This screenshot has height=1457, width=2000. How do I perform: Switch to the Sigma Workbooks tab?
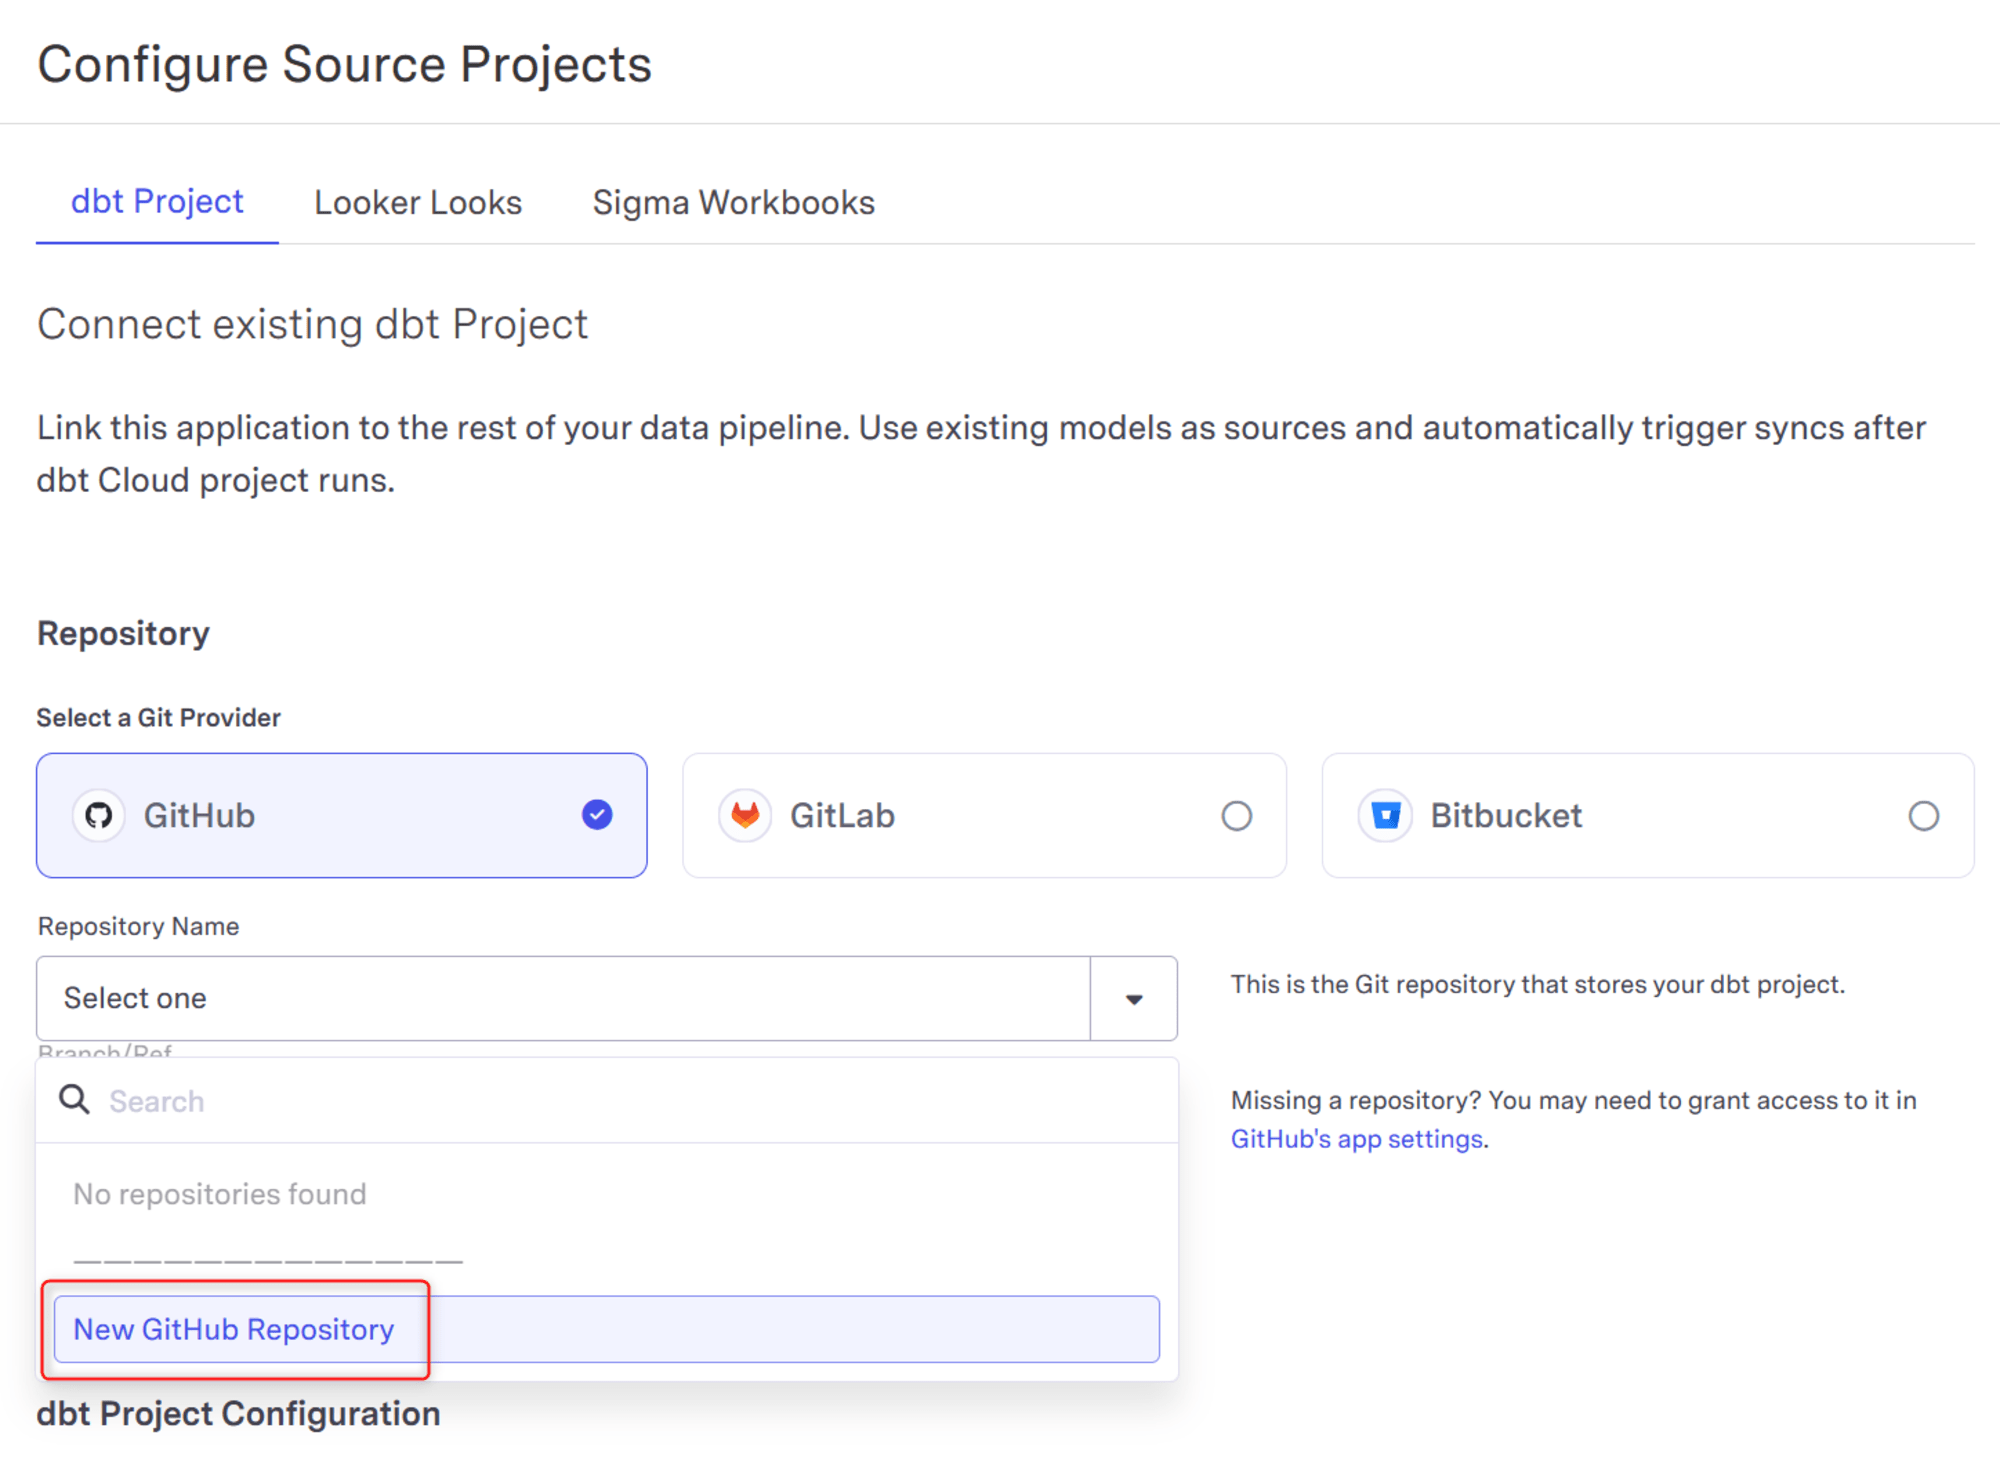click(x=733, y=203)
